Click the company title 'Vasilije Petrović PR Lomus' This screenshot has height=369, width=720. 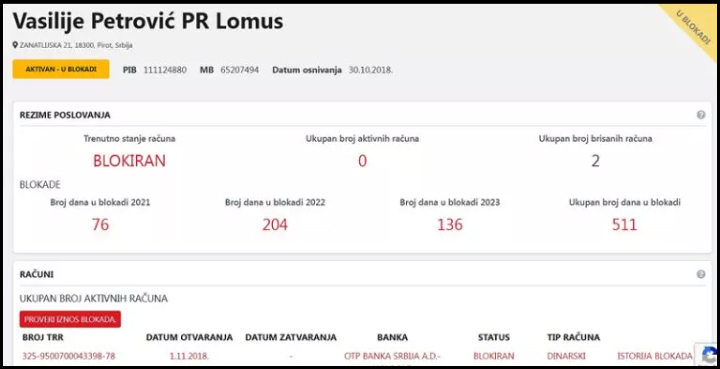point(148,21)
